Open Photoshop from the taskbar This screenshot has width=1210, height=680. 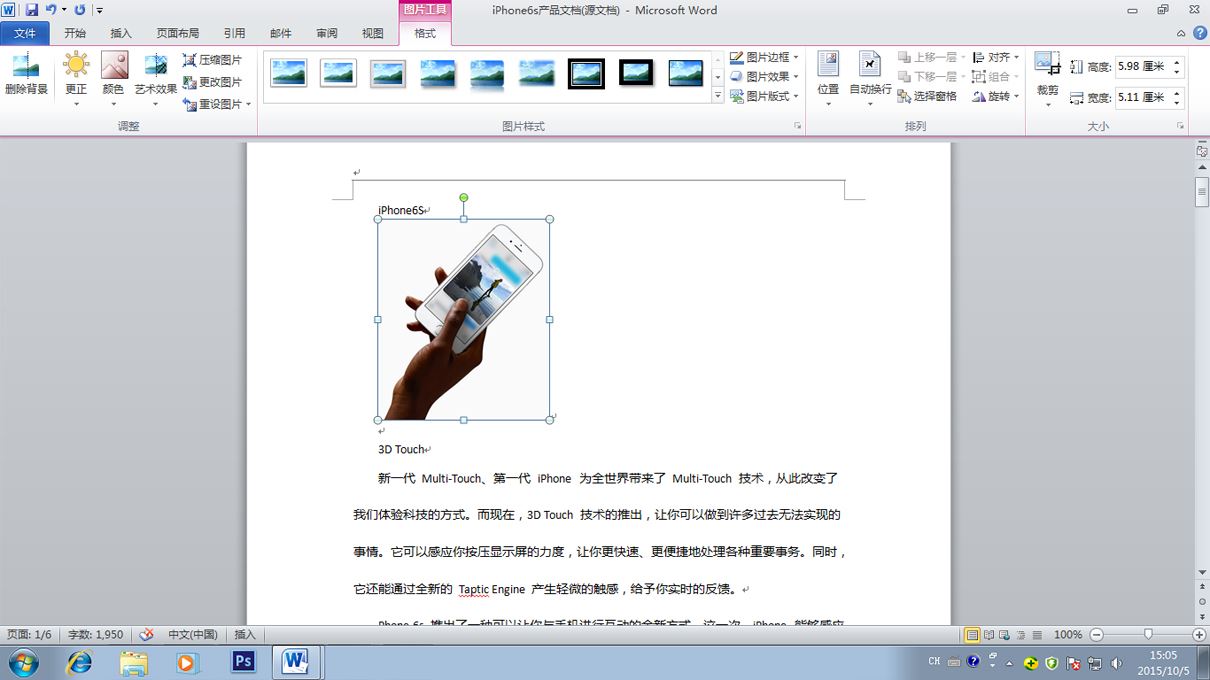pyautogui.click(x=243, y=662)
